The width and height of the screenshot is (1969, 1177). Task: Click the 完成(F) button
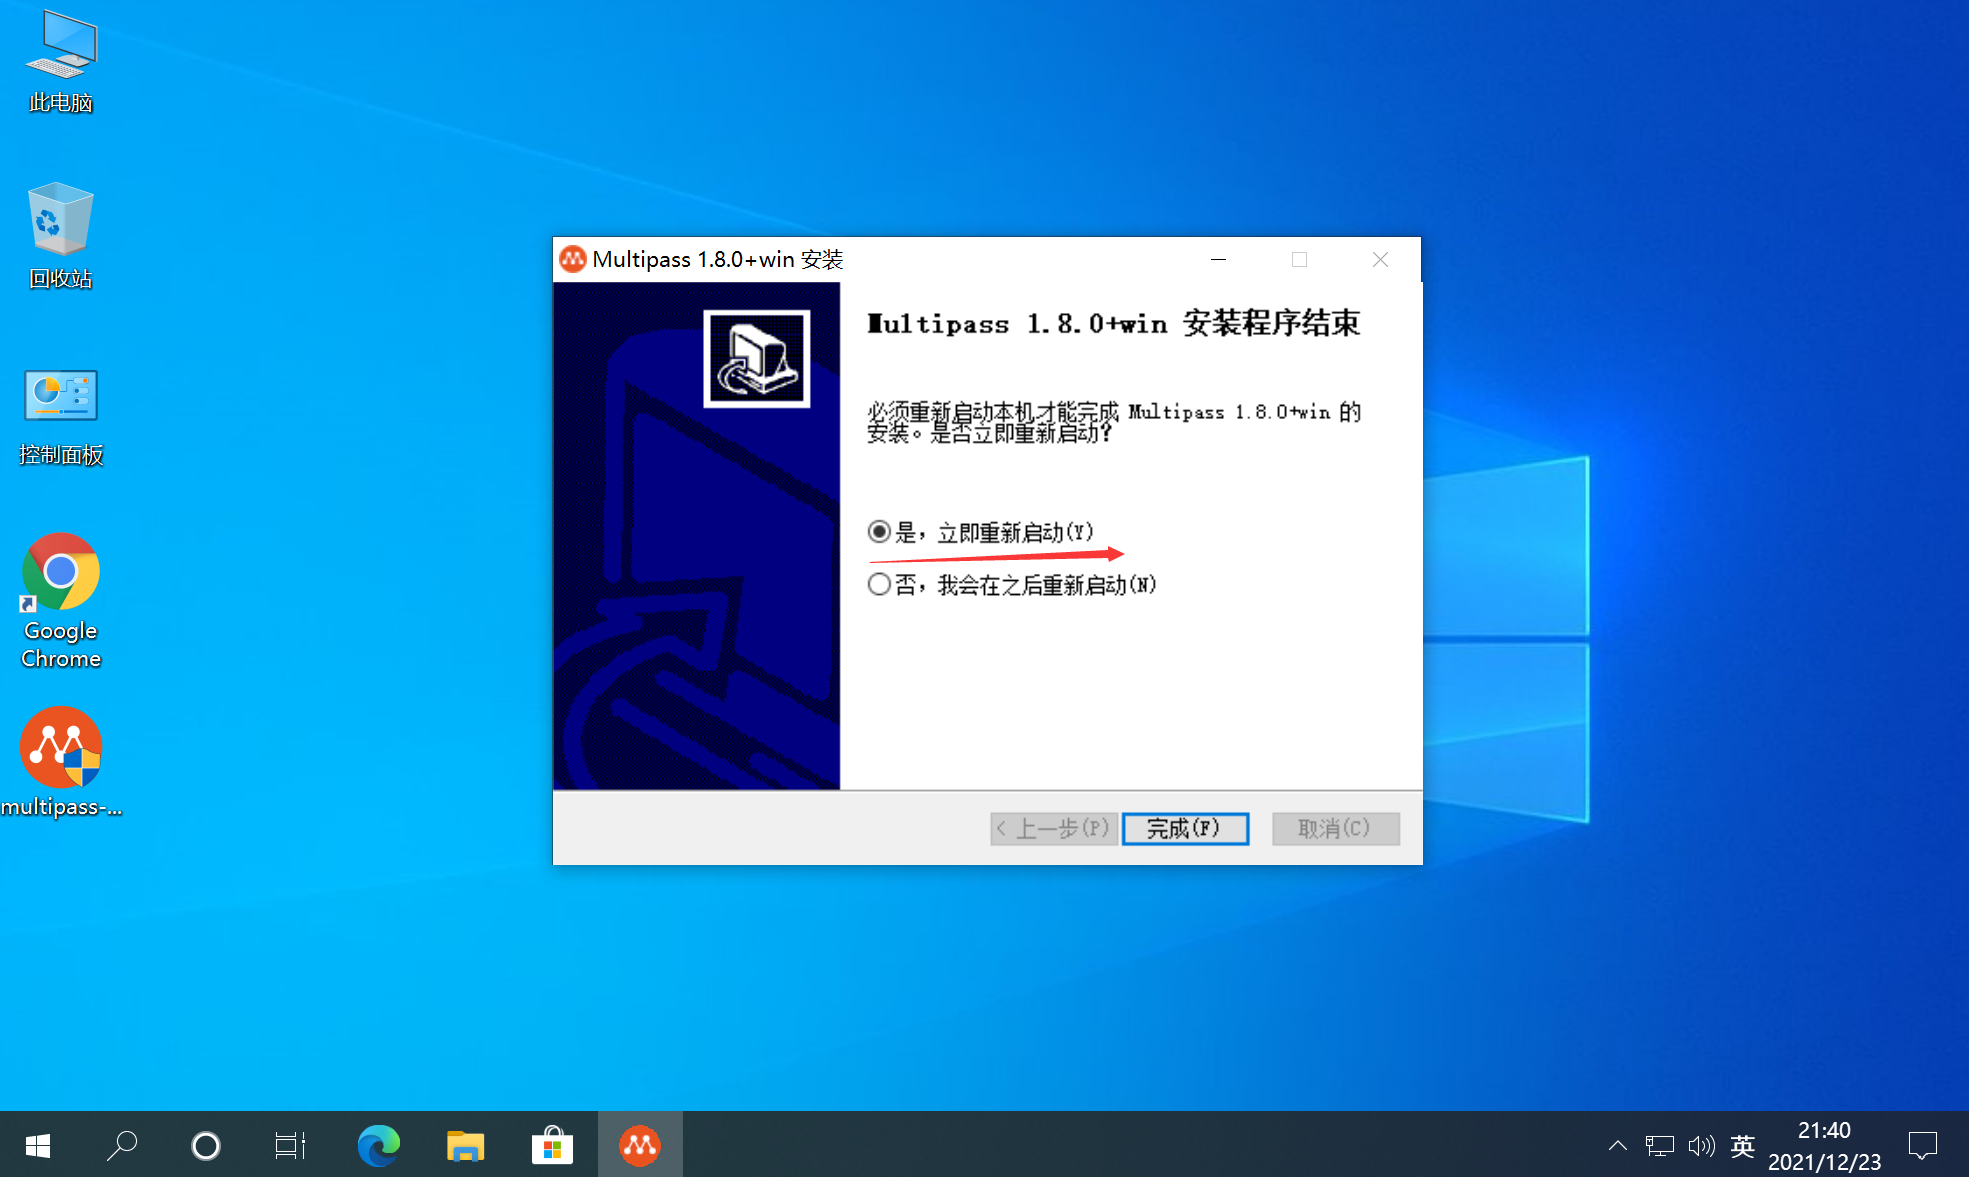[x=1185, y=828]
